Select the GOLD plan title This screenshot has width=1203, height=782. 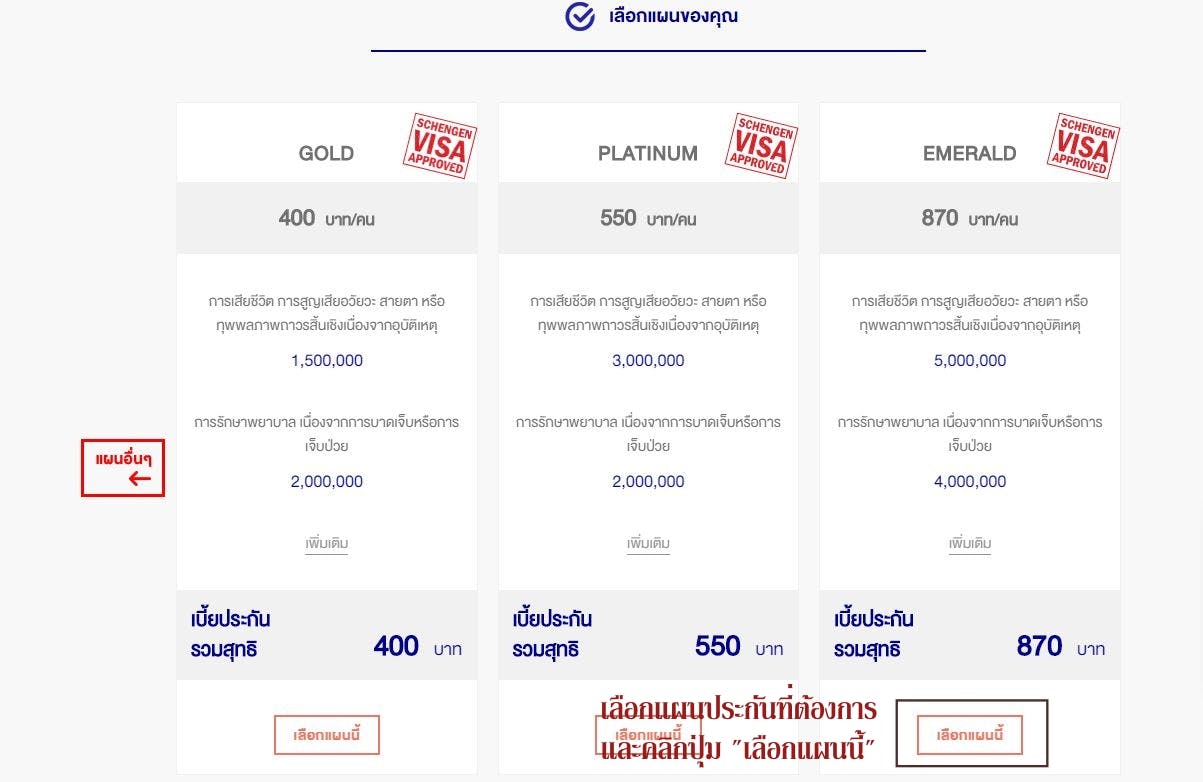tap(326, 154)
